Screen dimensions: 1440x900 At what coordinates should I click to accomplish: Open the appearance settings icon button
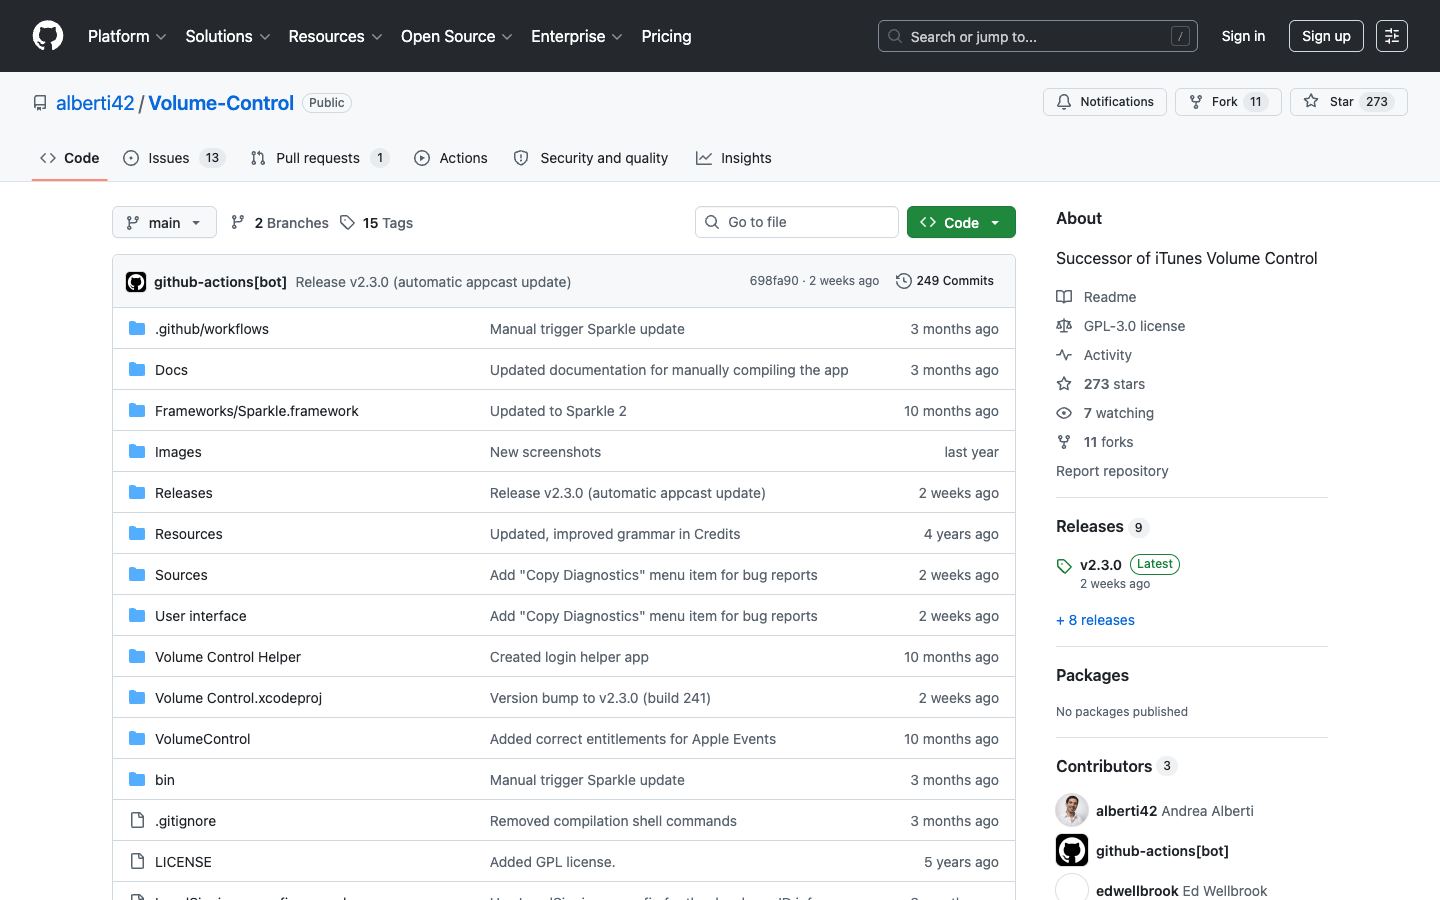(x=1392, y=36)
